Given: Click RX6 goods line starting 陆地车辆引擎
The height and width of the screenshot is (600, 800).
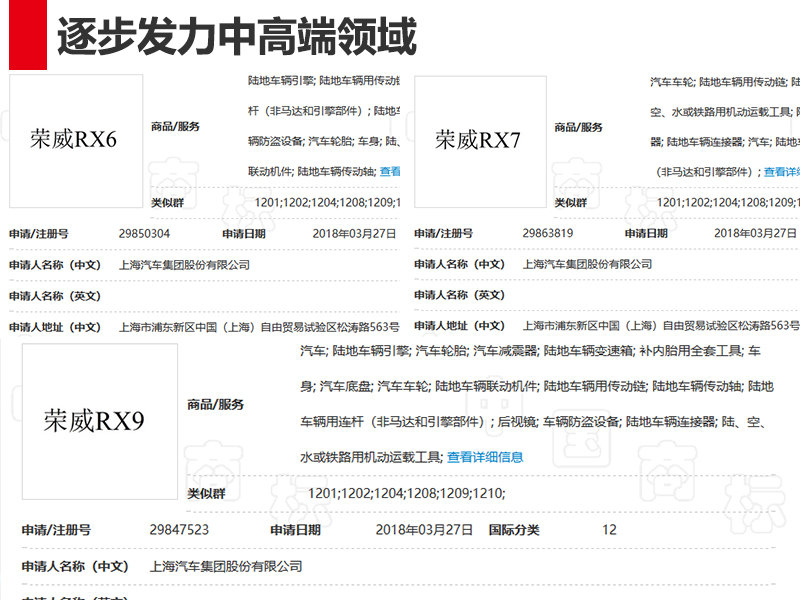Looking at the screenshot, I should point(324,81).
